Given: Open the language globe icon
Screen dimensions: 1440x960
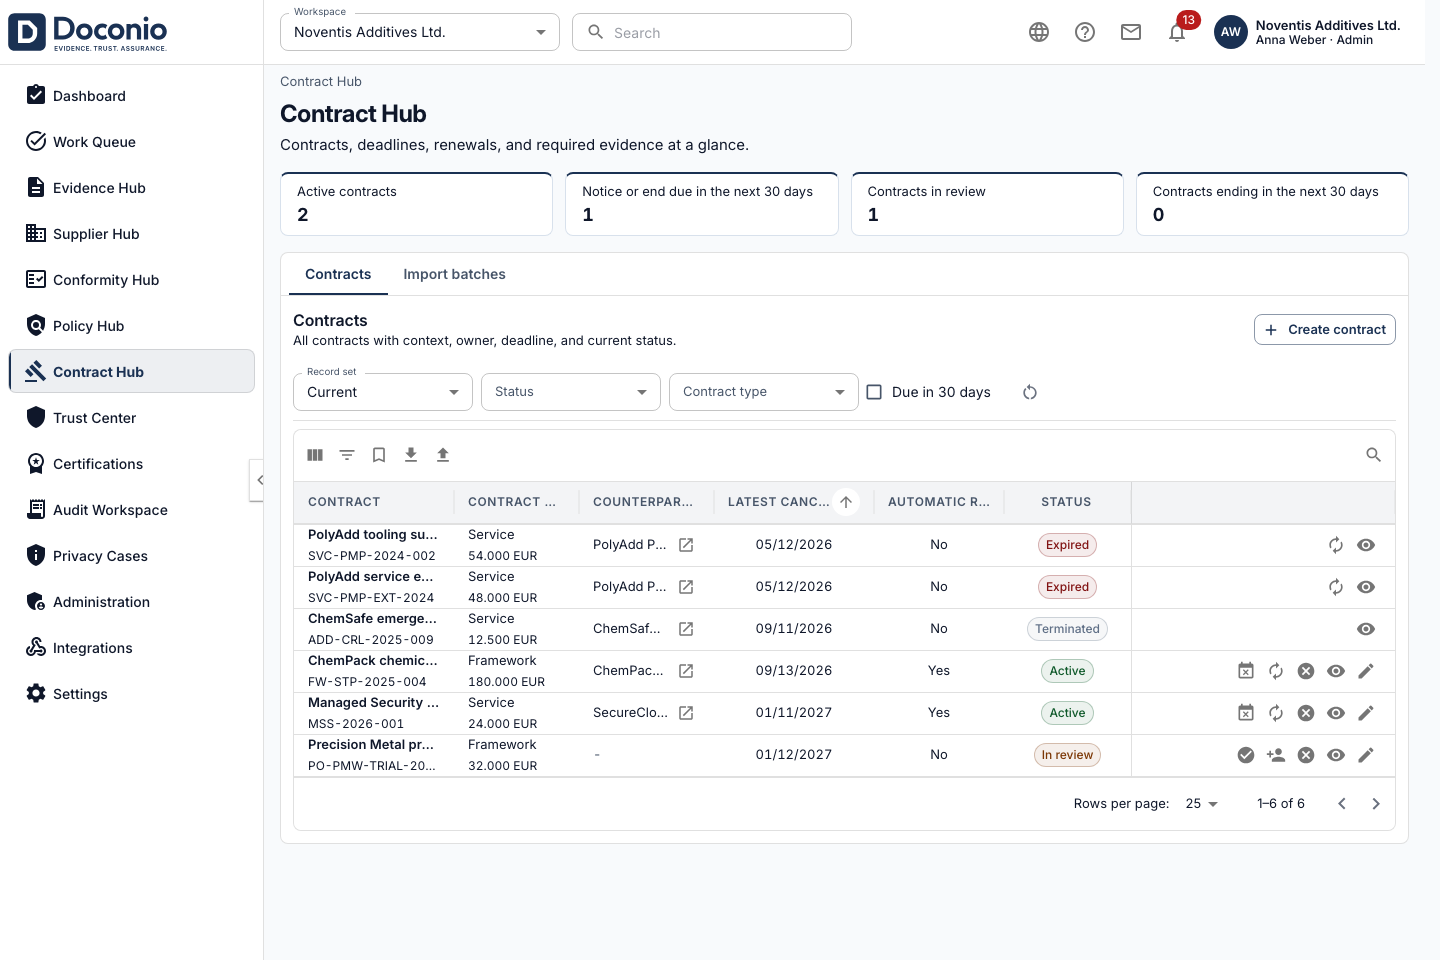Looking at the screenshot, I should click(x=1039, y=32).
